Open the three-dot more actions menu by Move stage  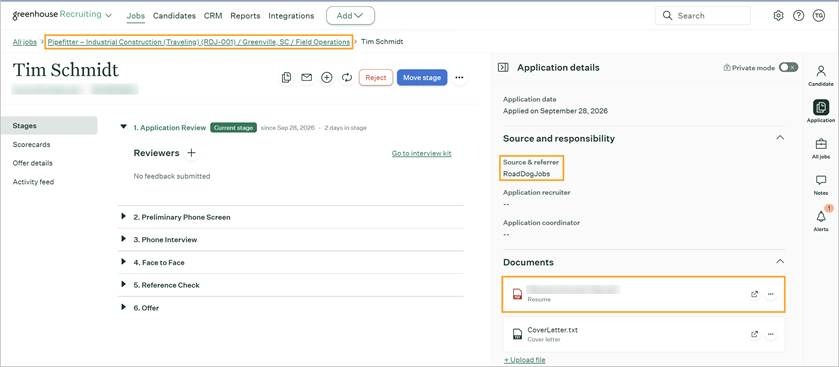(x=459, y=78)
